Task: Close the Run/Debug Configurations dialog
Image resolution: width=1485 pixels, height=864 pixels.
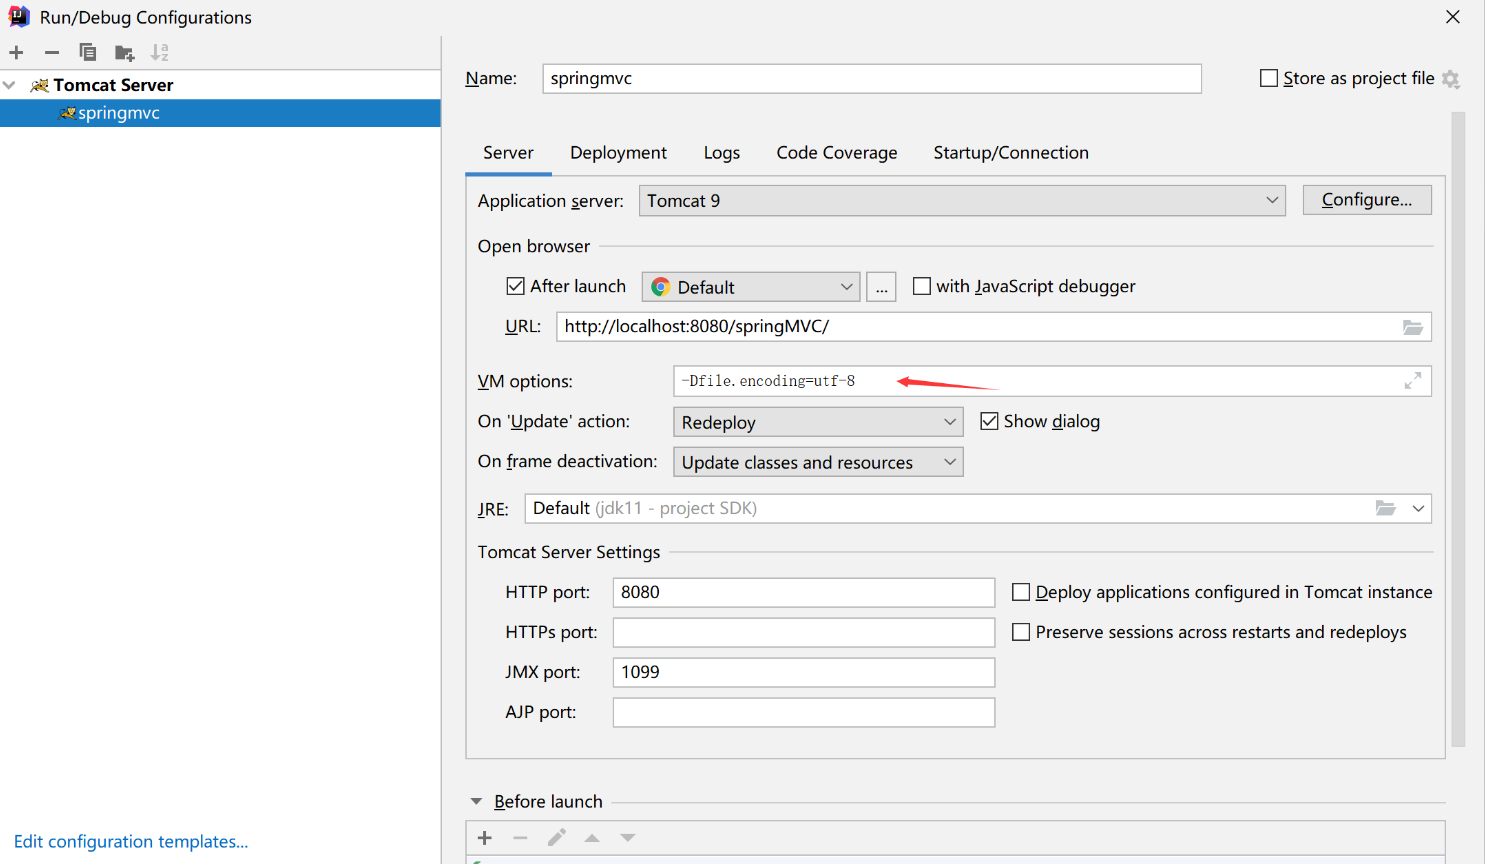Action: 1453,17
